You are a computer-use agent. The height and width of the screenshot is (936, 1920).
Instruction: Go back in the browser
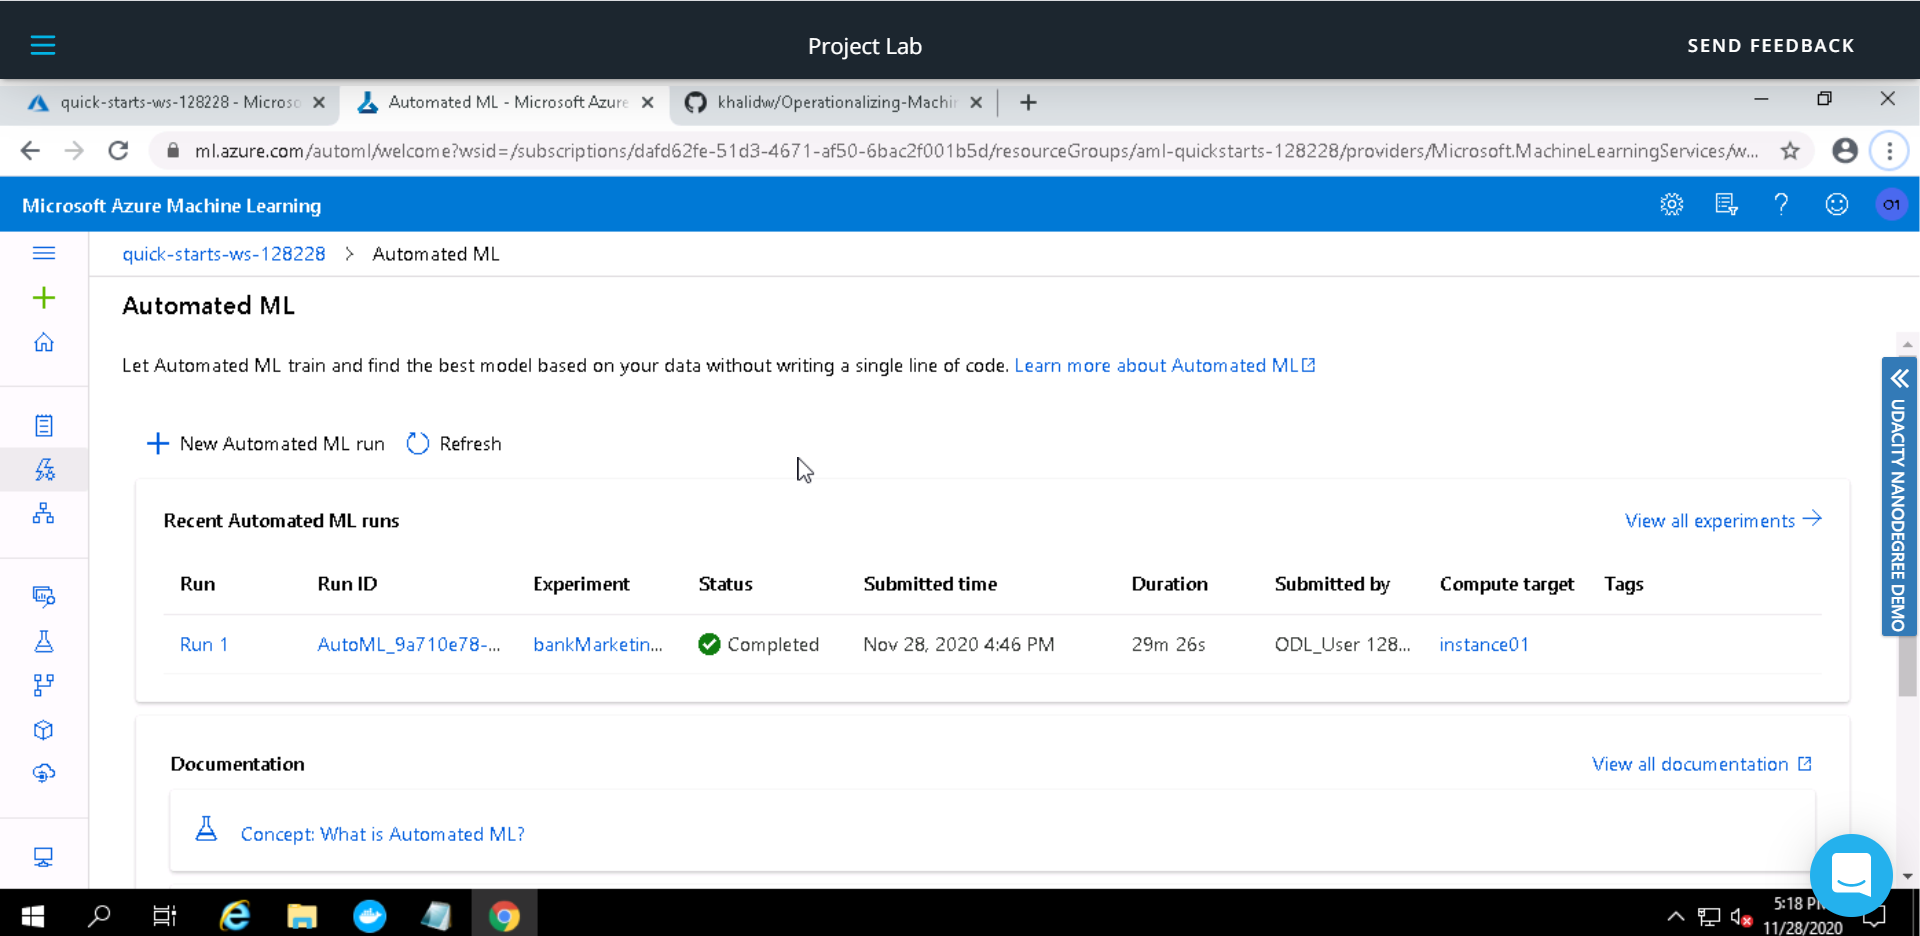coord(30,150)
